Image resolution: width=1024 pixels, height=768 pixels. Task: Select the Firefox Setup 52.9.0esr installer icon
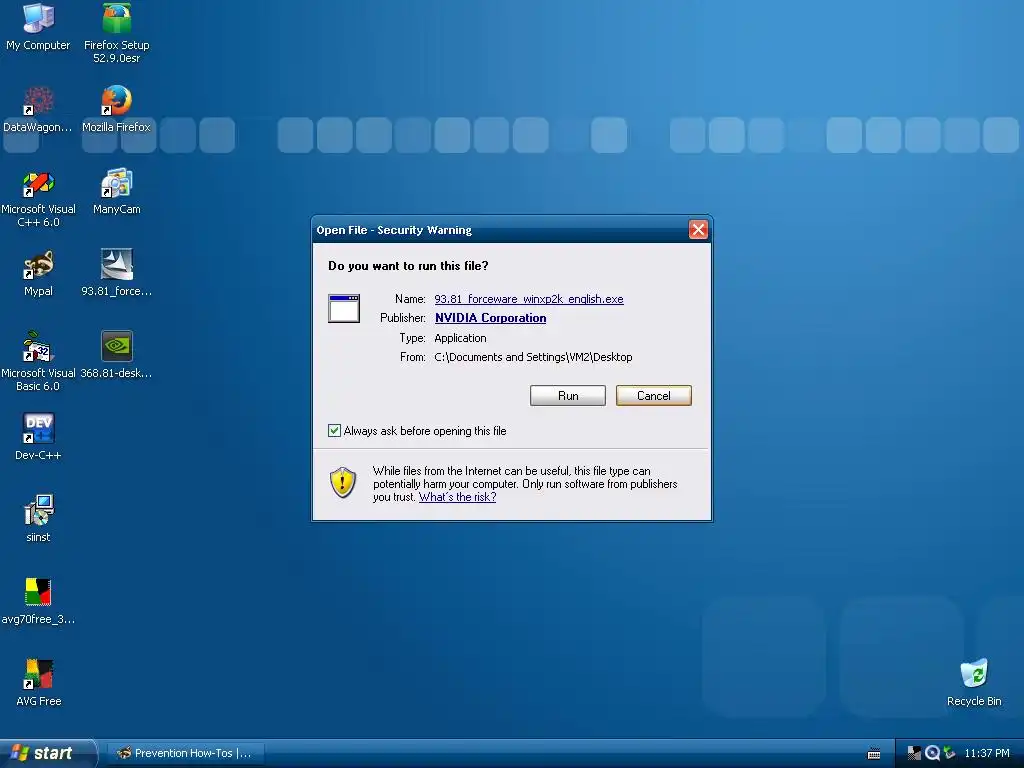[x=116, y=33]
